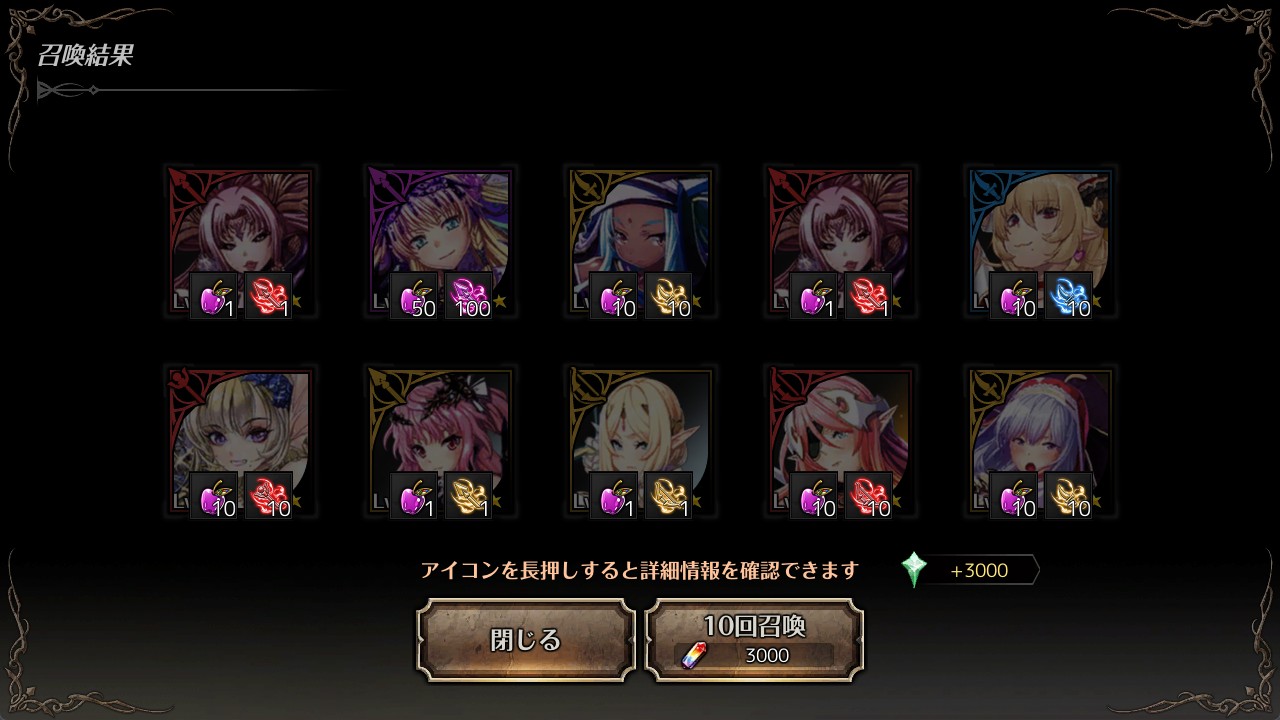Click gold ribbon icon on dark-skinned character
This screenshot has width=1280, height=720.
668,296
